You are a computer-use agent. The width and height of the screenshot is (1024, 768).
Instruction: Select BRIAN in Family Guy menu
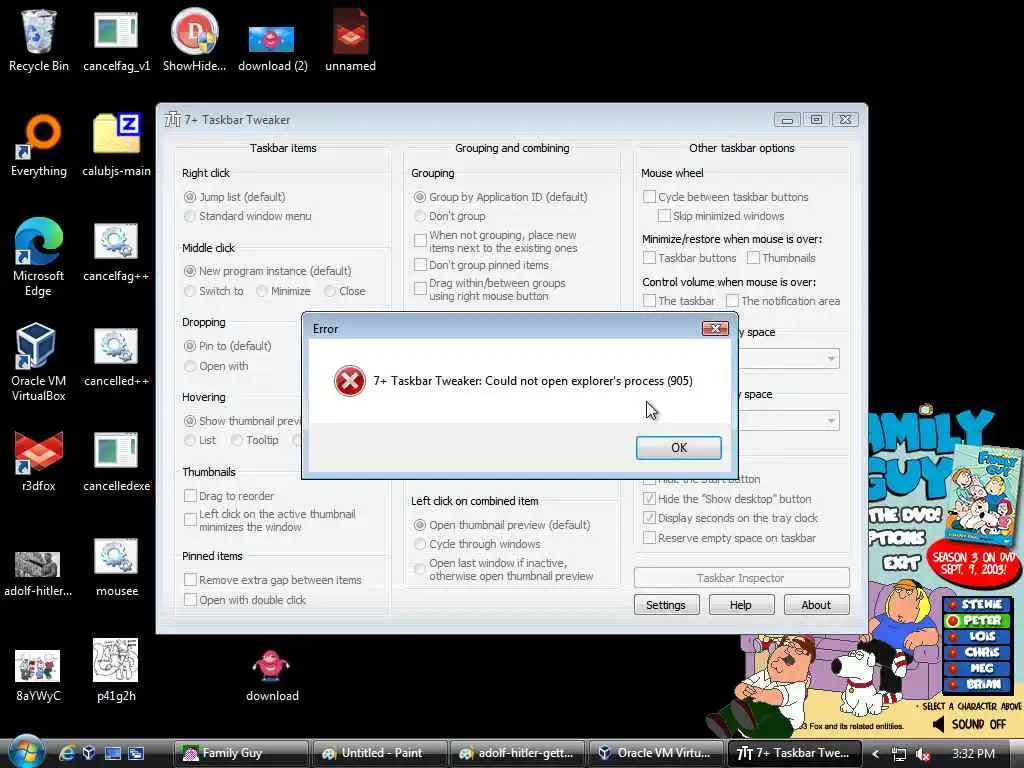tap(976, 684)
